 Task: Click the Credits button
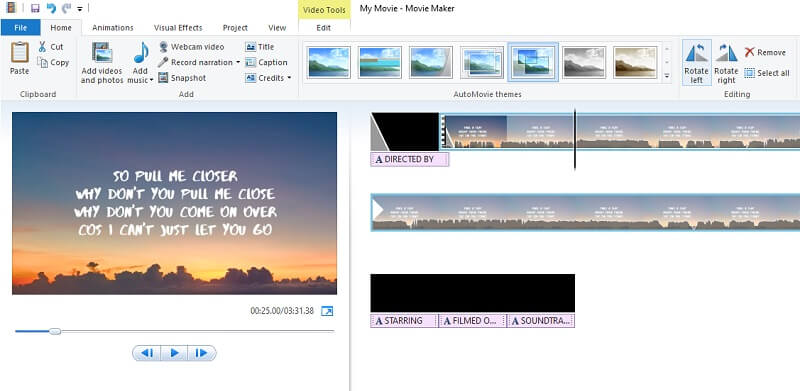coord(264,78)
